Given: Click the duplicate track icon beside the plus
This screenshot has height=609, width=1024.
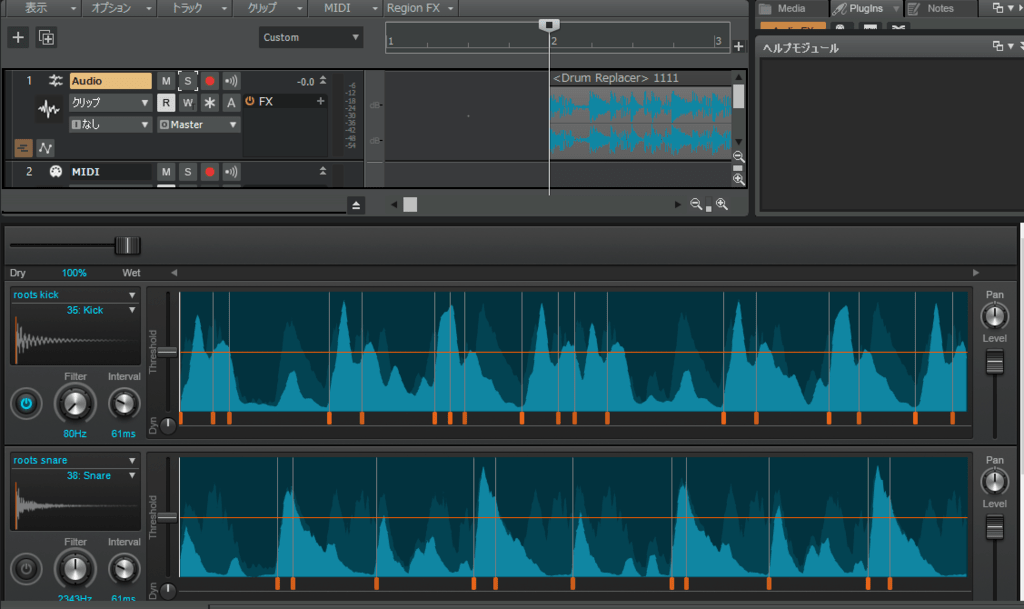Looking at the screenshot, I should (x=46, y=37).
